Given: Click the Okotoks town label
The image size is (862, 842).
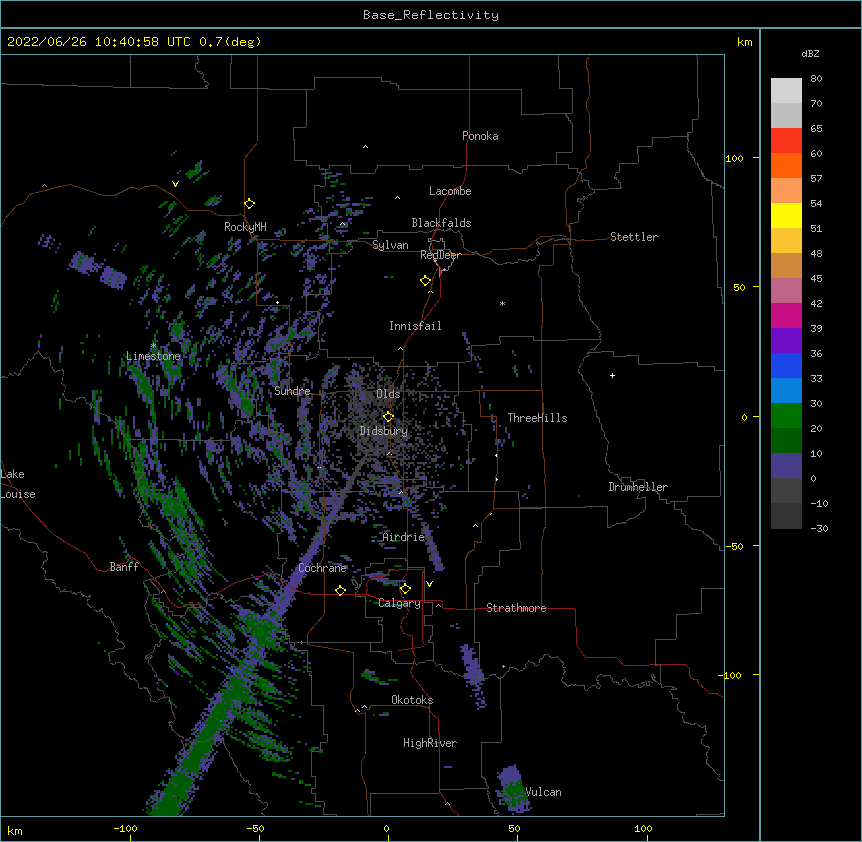Looking at the screenshot, I should (412, 700).
